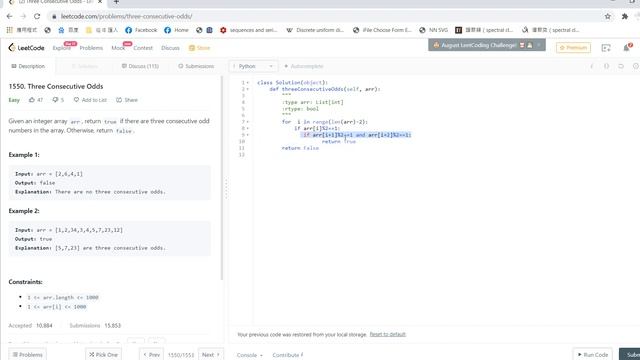Switch to the Description tab

pos(28,66)
